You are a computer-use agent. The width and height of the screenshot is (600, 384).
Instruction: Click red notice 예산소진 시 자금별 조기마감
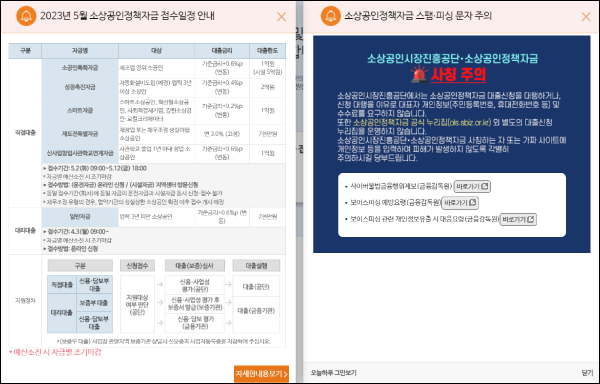(55, 352)
